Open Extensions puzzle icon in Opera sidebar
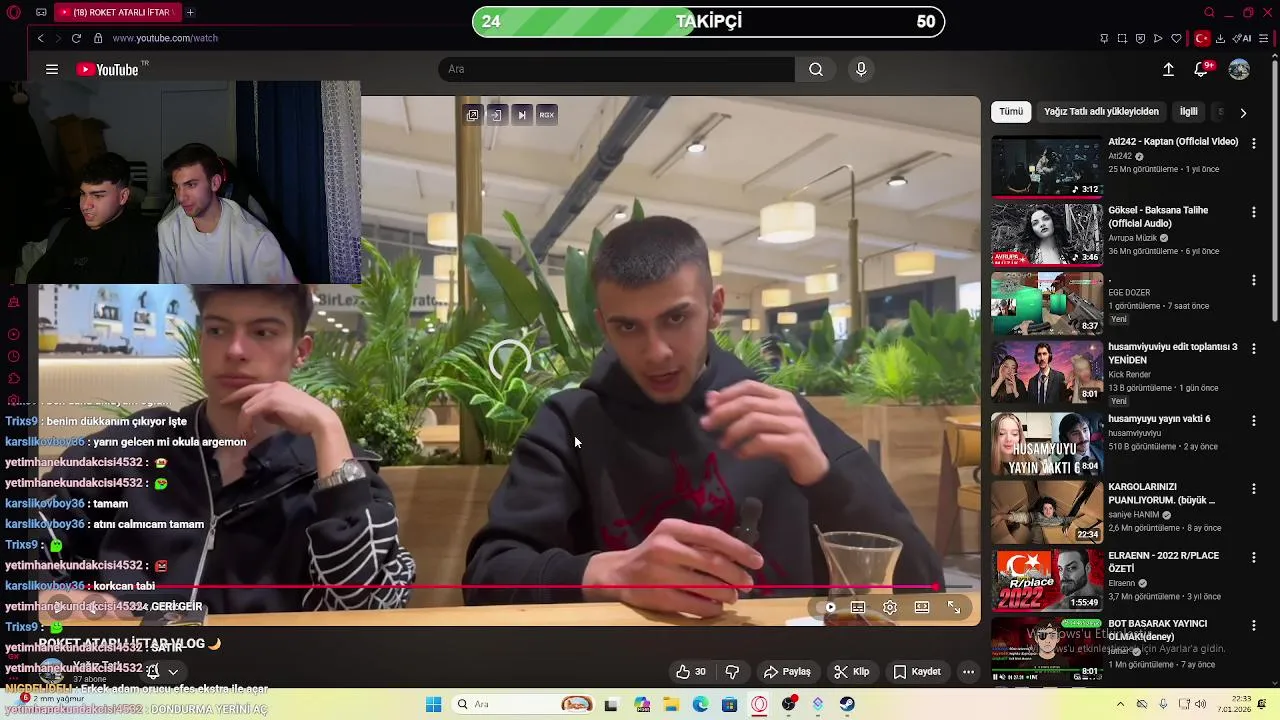Image resolution: width=1280 pixels, height=720 pixels. 14,378
